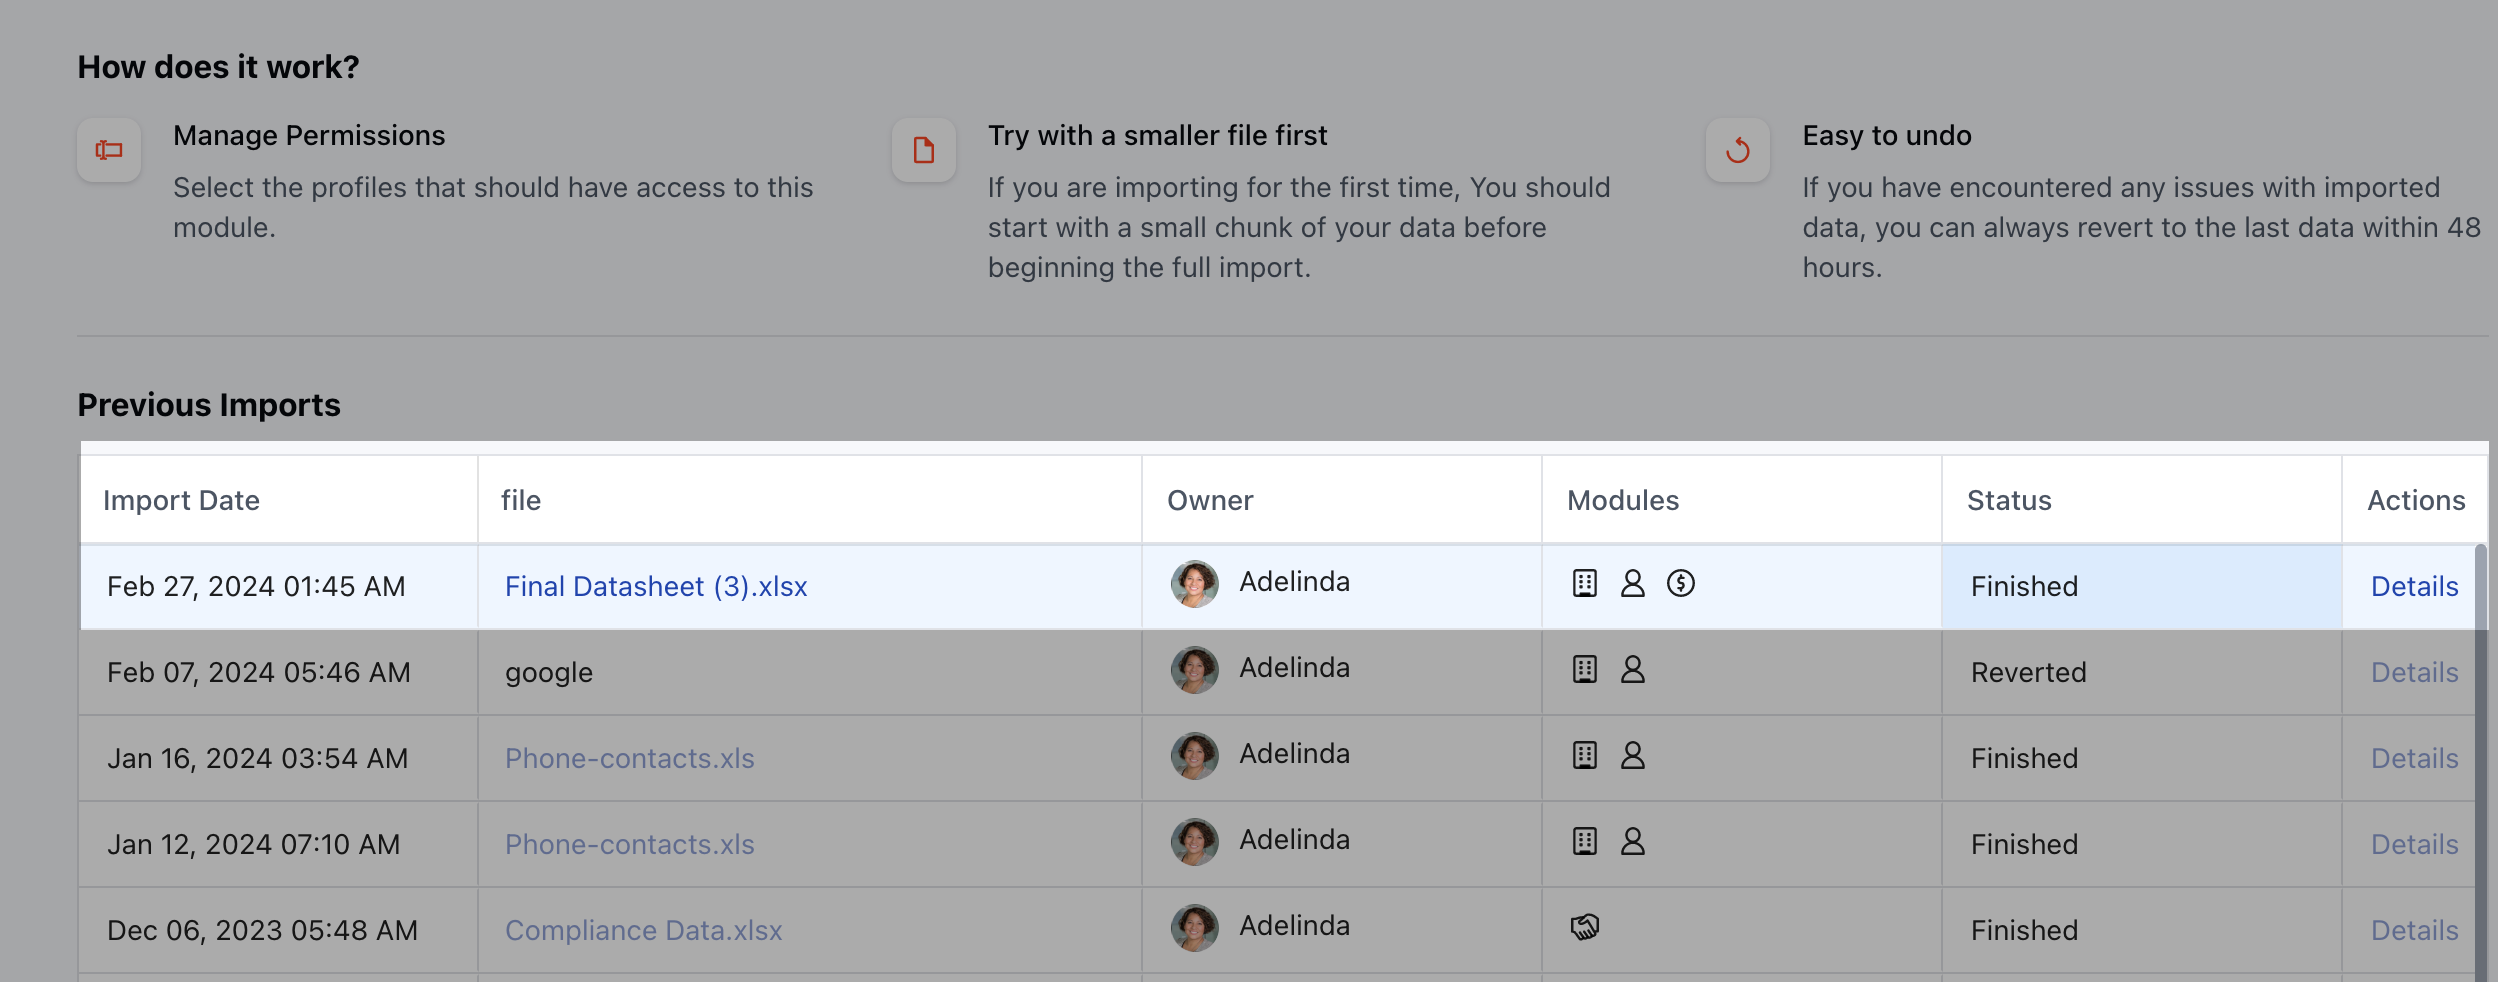Click the Import Date column header

click(181, 501)
